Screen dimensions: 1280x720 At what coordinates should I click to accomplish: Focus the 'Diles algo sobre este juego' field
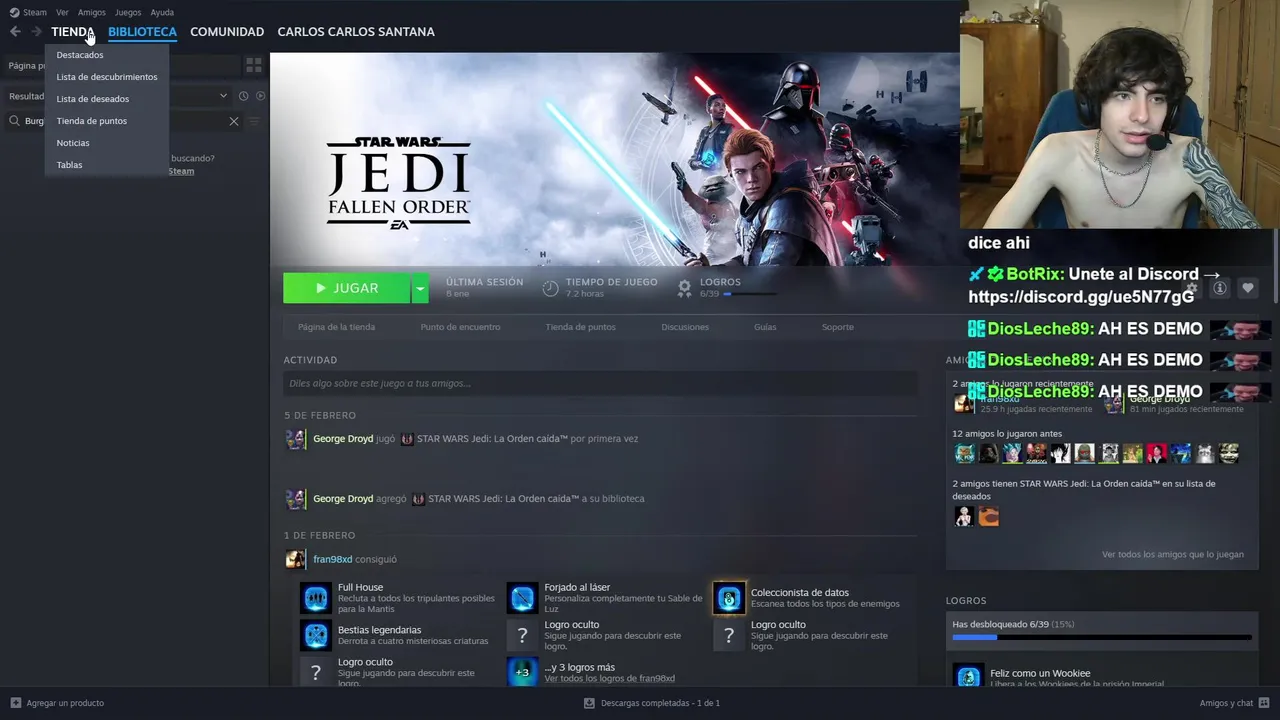click(600, 383)
